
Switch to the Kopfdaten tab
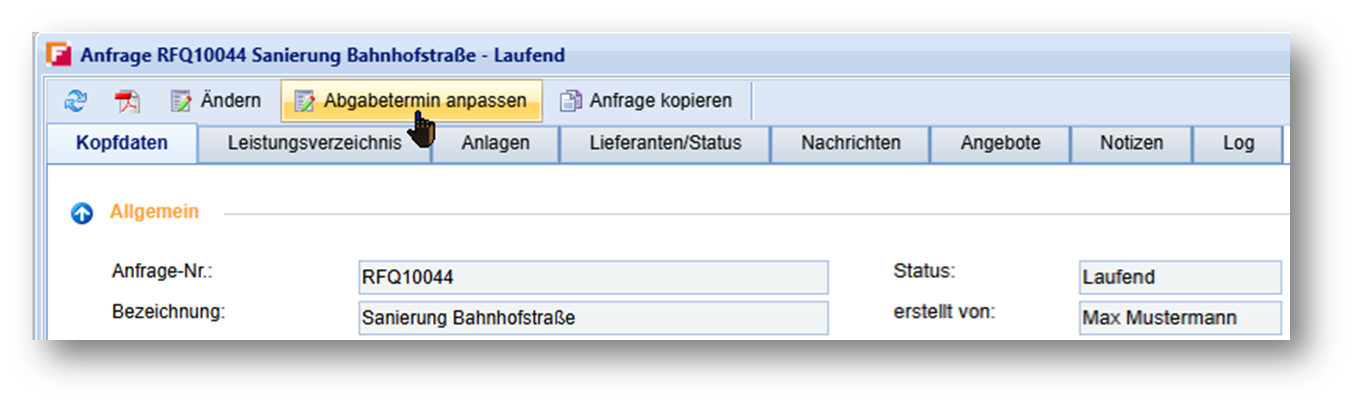click(122, 143)
